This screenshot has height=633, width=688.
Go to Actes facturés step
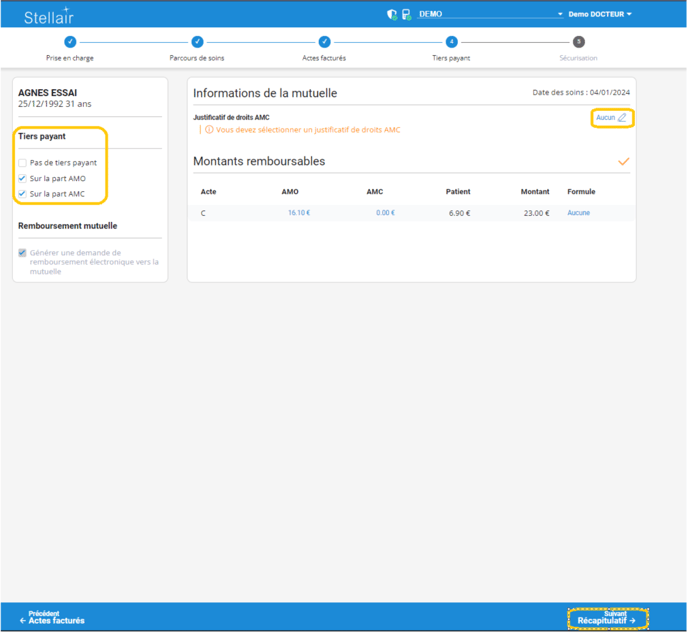324,42
